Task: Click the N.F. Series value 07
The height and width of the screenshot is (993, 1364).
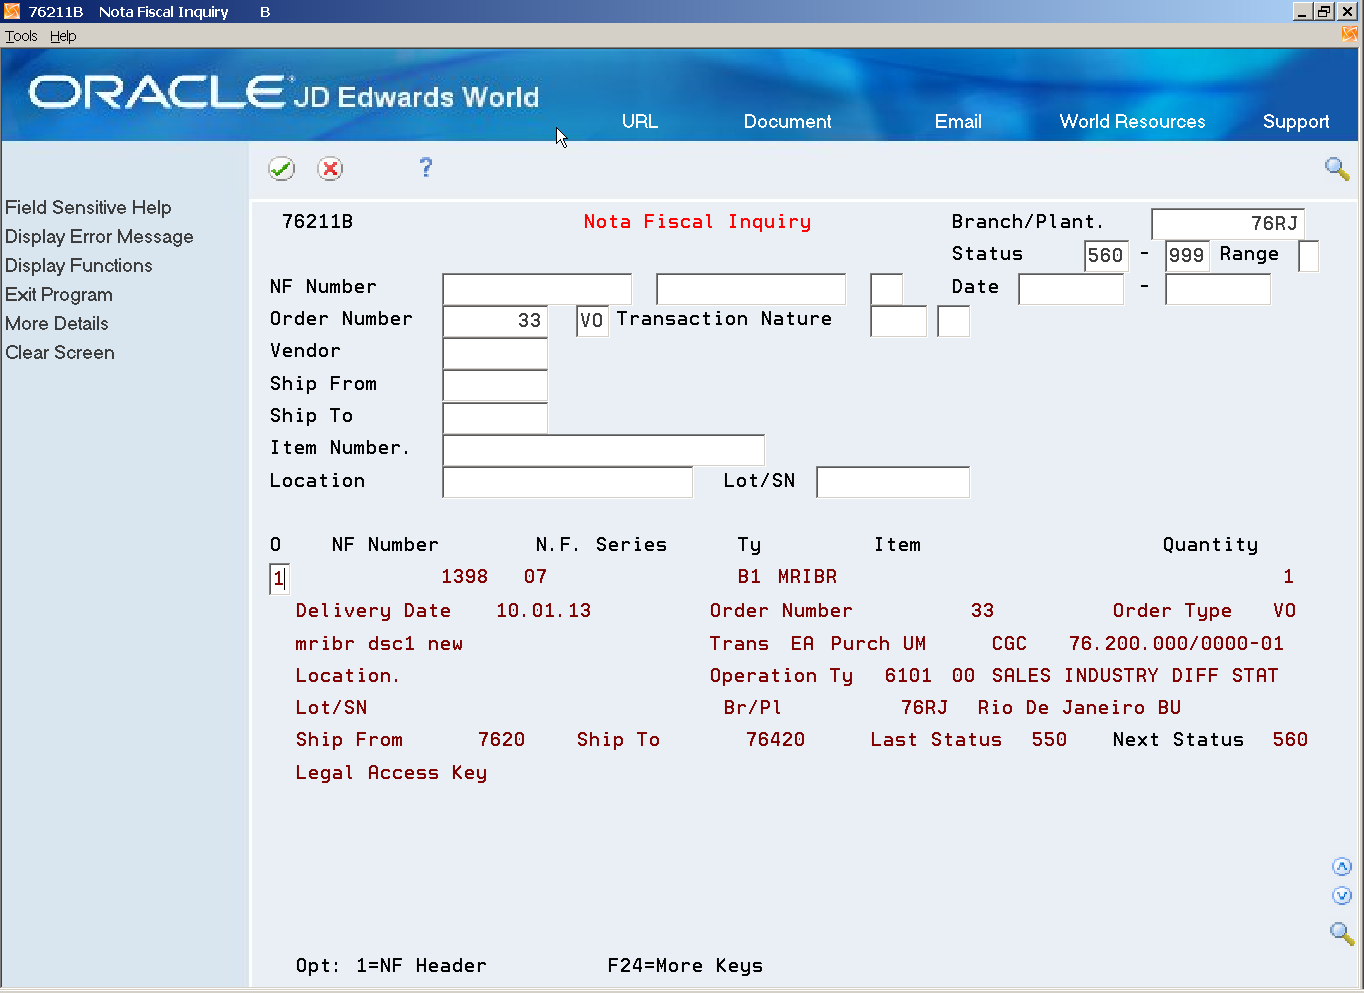Action: point(536,577)
